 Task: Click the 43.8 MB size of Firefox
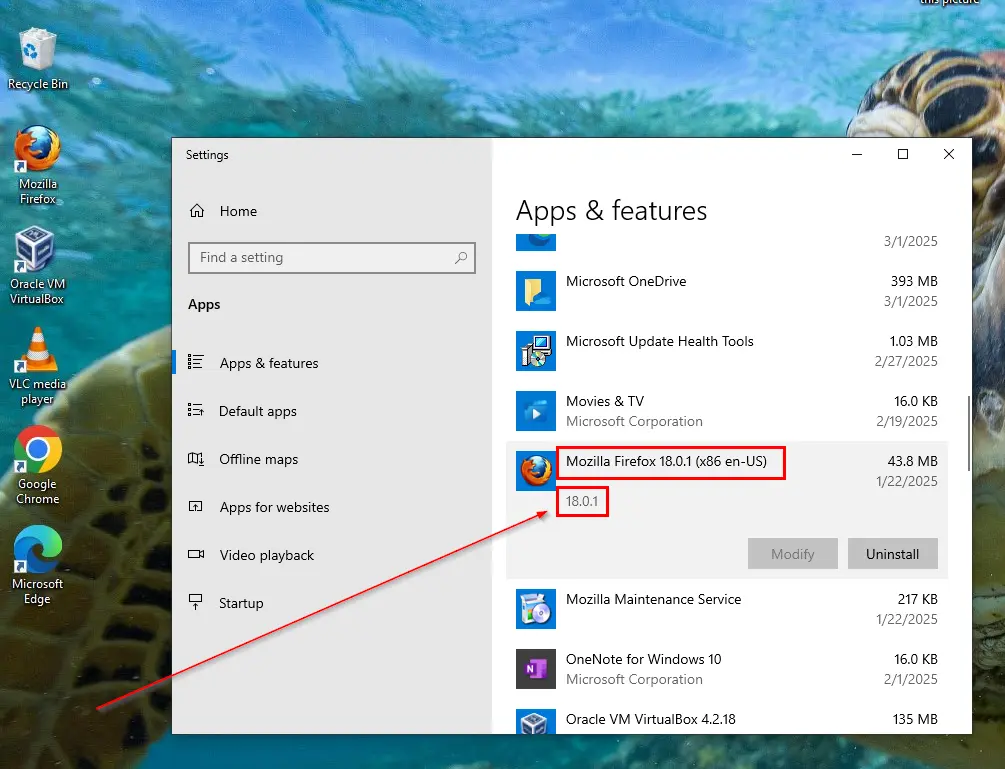pyautogui.click(x=912, y=461)
